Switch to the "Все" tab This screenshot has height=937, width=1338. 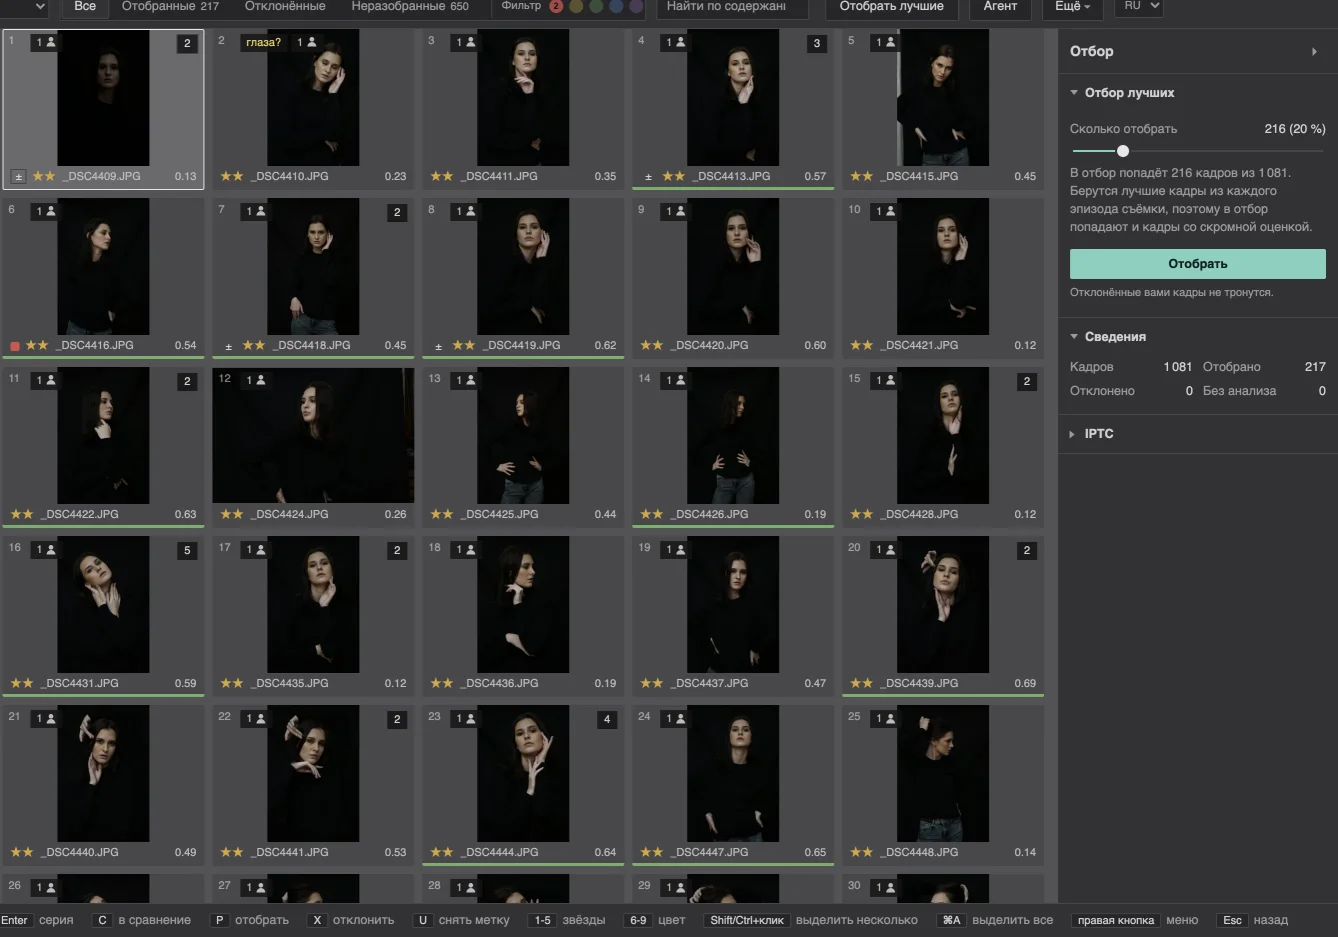pyautogui.click(x=85, y=7)
